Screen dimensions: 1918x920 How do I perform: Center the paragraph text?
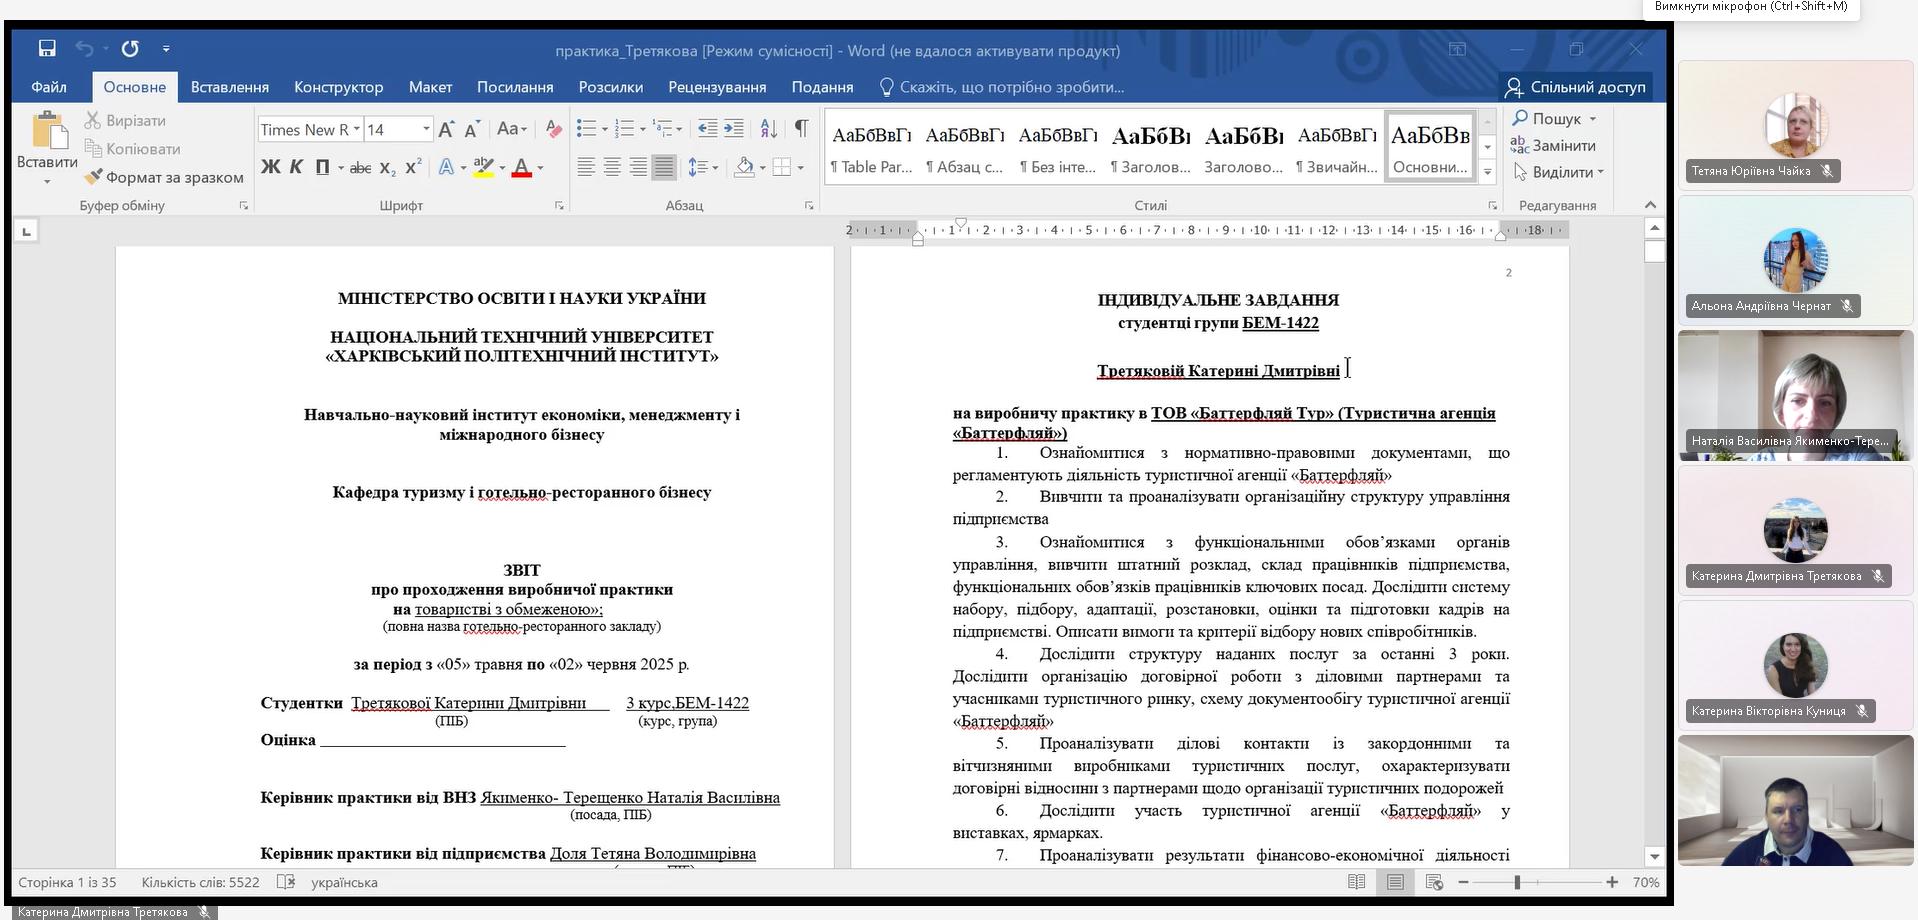[612, 167]
